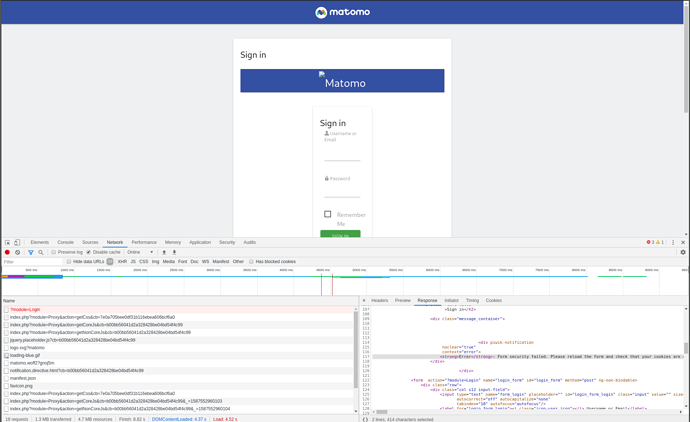Image resolution: width=690 pixels, height=422 pixels.
Task: Close the DevTools panel
Action: click(683, 242)
